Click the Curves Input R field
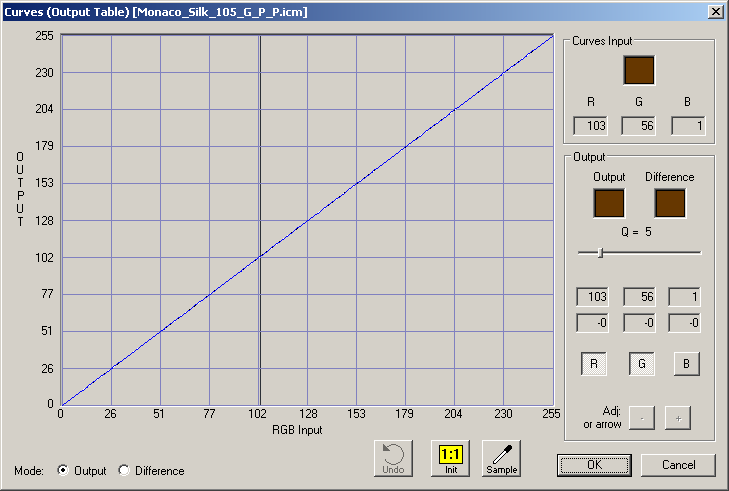Image resolution: width=729 pixels, height=491 pixels. [x=590, y=126]
